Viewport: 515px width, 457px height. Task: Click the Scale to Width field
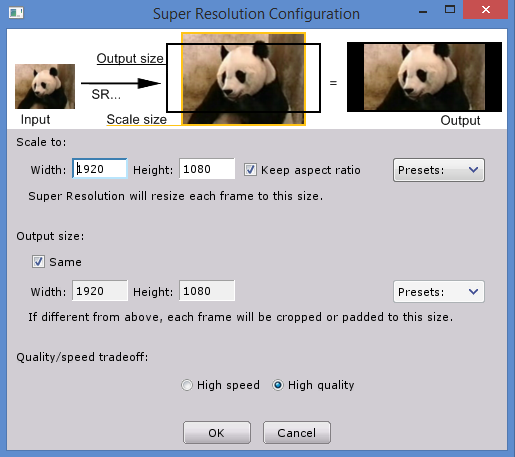click(100, 169)
